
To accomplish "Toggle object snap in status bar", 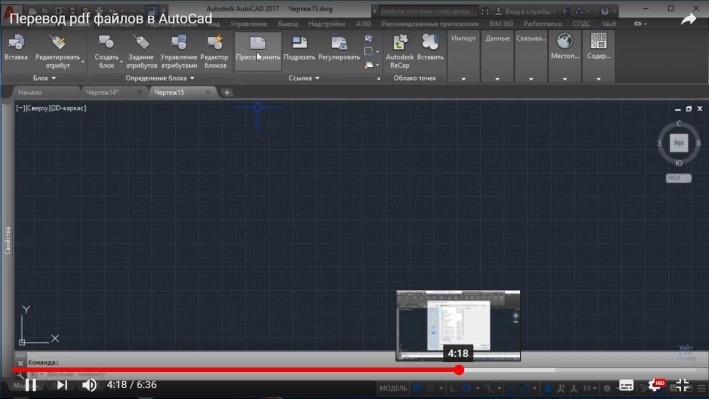I will [x=525, y=388].
